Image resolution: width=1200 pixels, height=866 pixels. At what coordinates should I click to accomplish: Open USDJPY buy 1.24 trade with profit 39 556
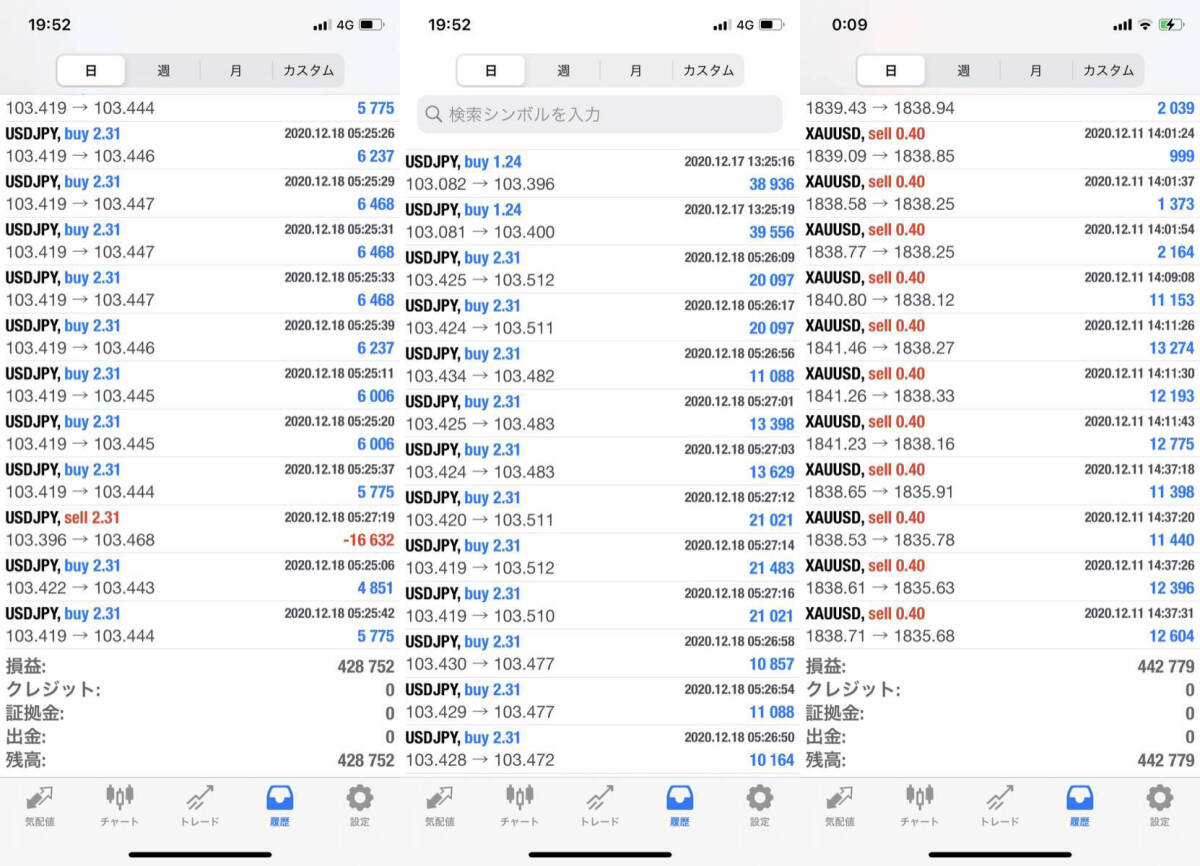tap(600, 221)
